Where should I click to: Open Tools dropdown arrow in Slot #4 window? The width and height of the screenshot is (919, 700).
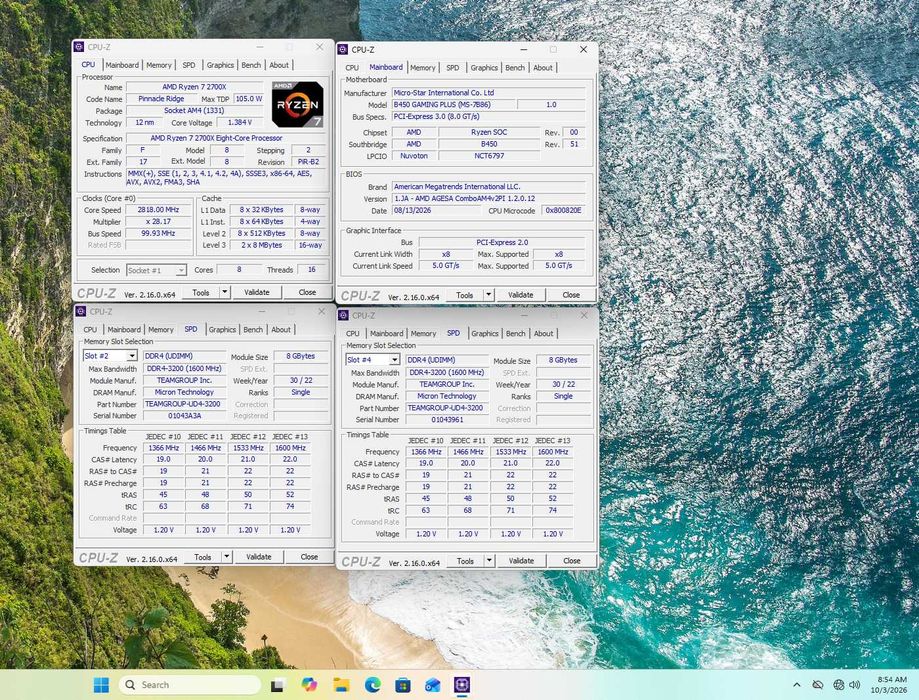489,560
